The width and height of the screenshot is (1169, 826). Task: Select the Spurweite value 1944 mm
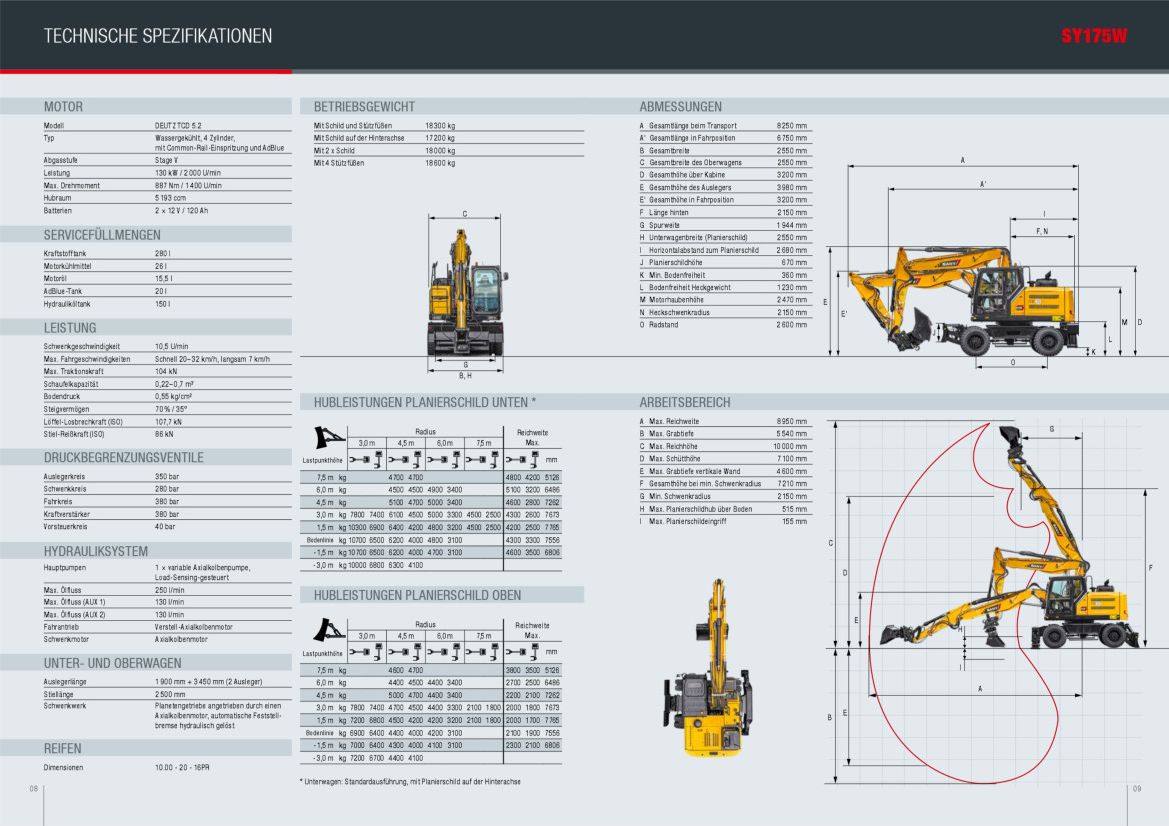pos(792,225)
